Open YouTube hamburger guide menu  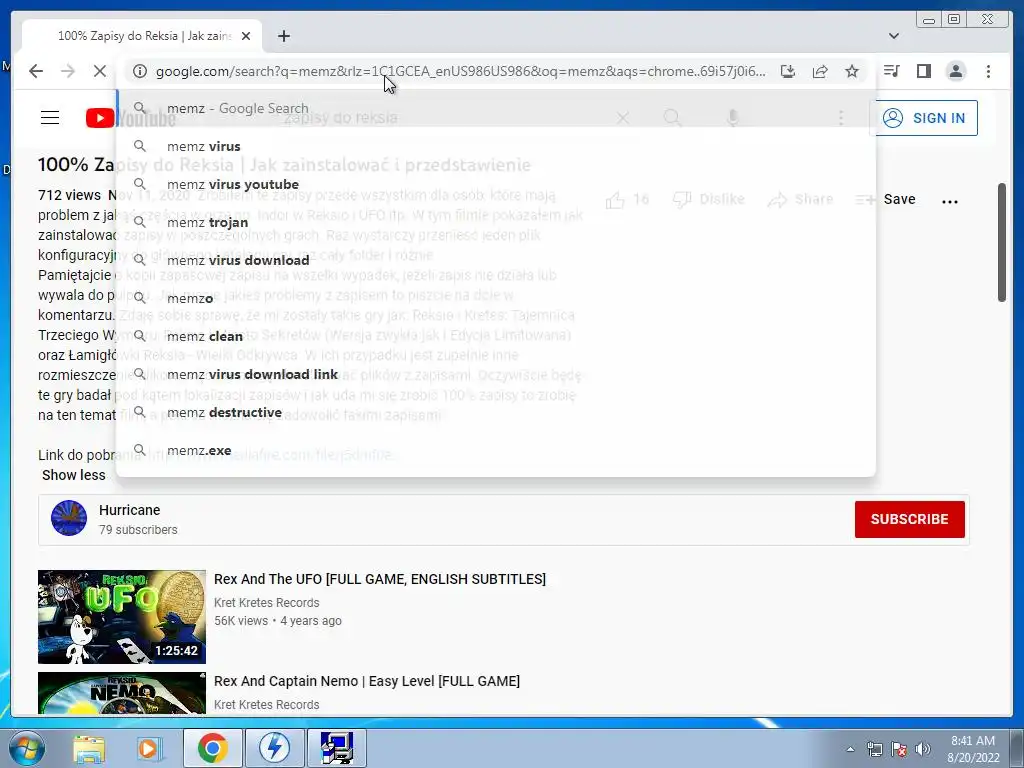pyautogui.click(x=50, y=118)
